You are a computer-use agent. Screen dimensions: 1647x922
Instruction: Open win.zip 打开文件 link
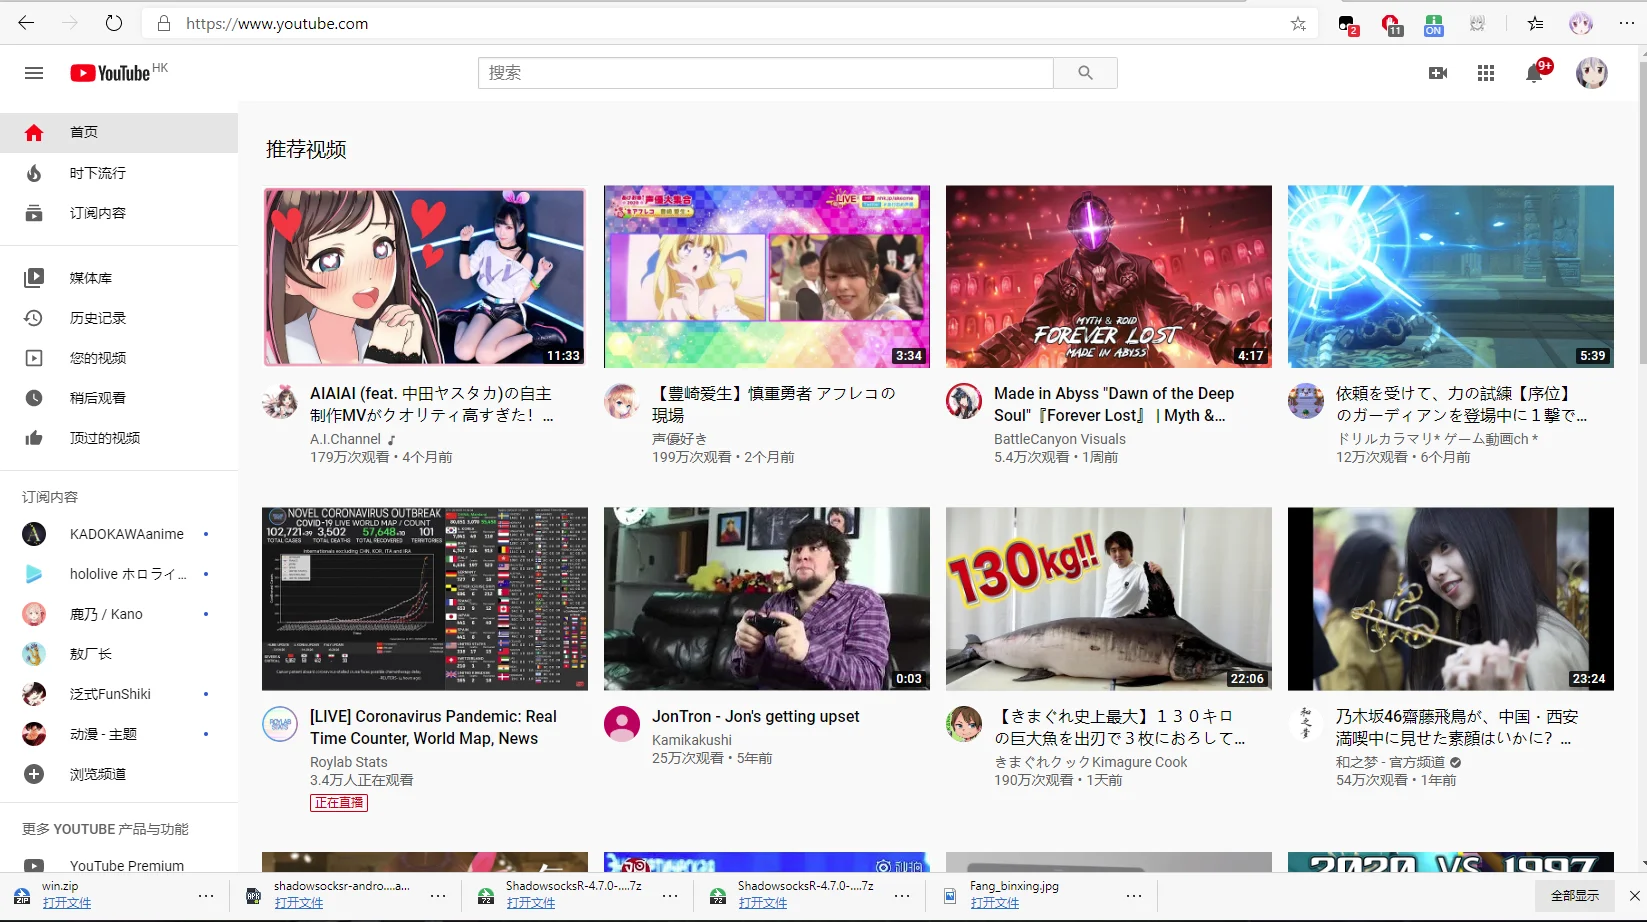pos(67,903)
